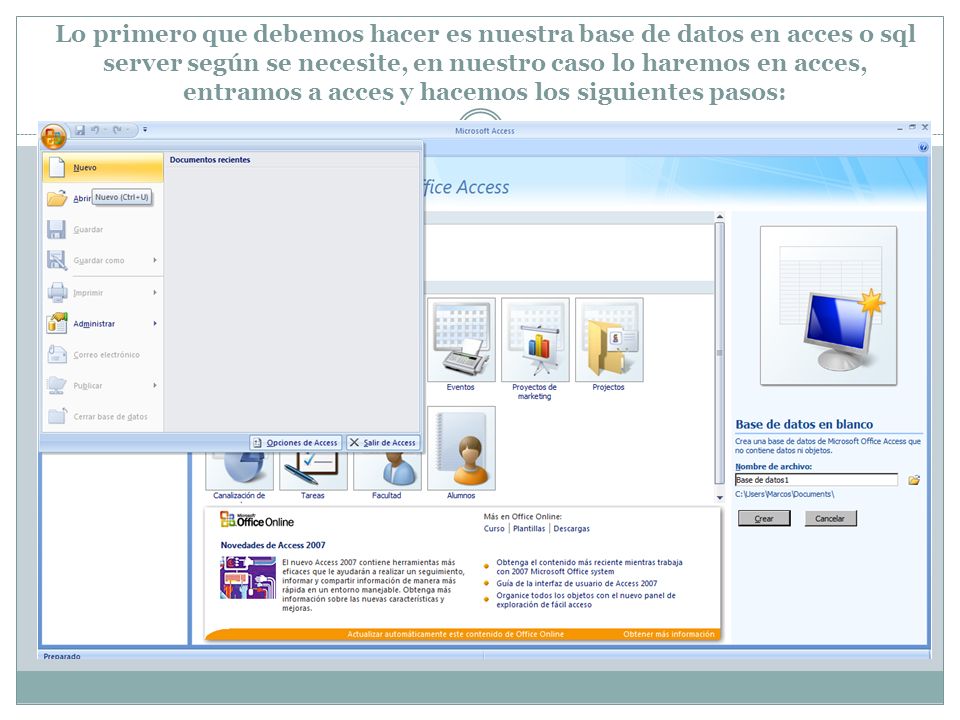
Task: Open Obtenga el contenido más reciente link
Action: [589, 567]
